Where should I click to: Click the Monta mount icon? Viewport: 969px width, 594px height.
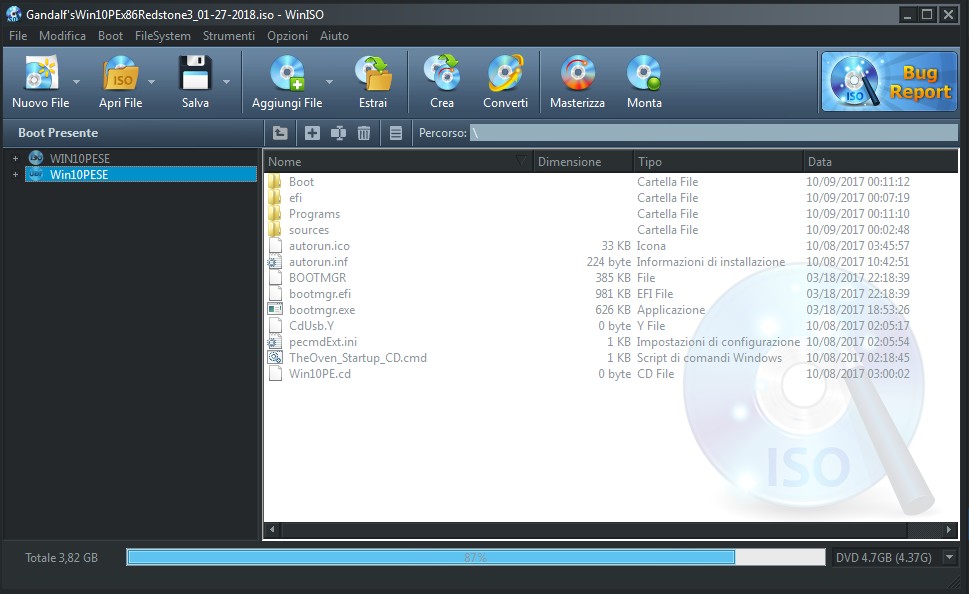(x=644, y=74)
